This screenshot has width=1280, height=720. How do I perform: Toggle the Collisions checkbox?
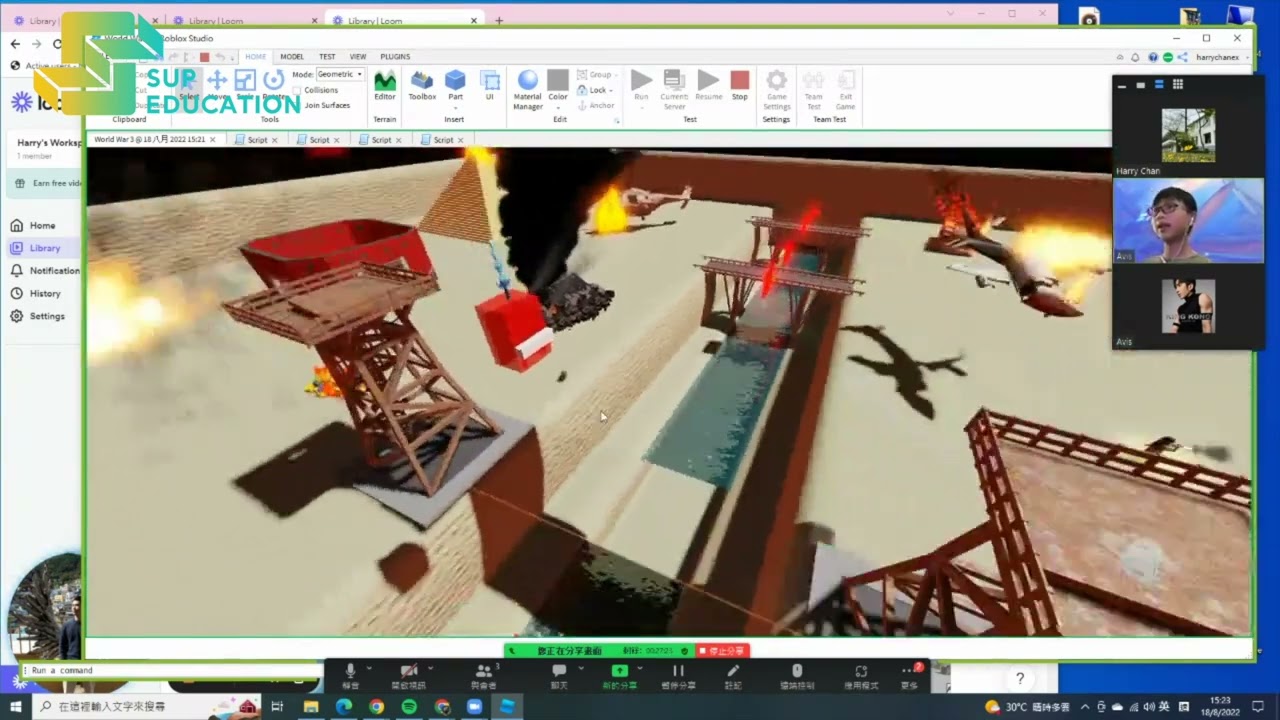[x=297, y=90]
